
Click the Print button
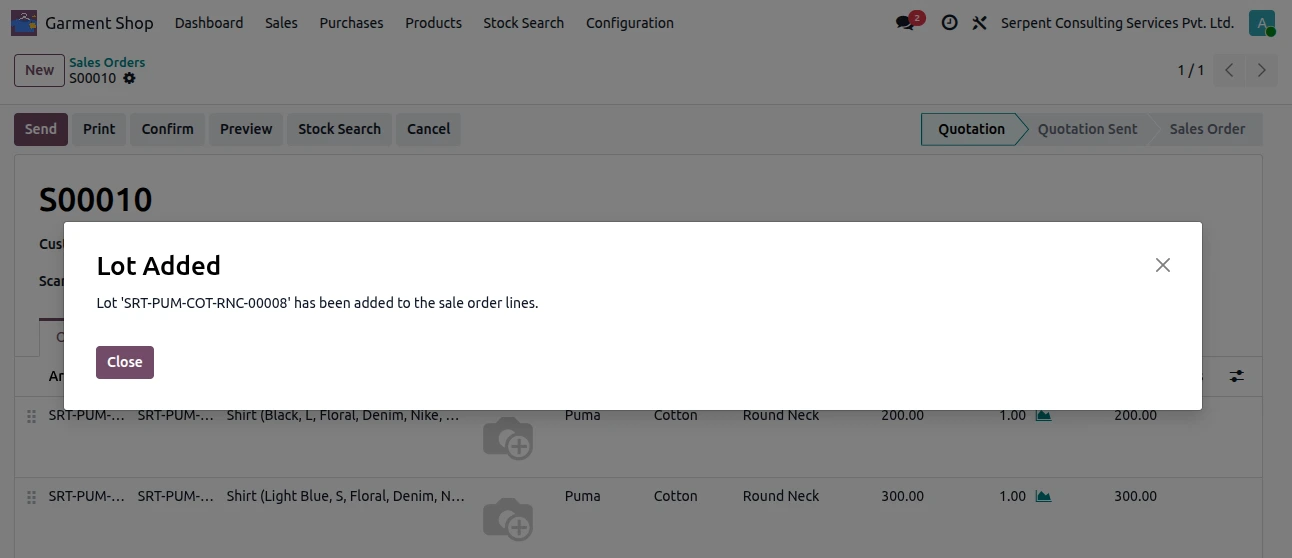tap(99, 129)
